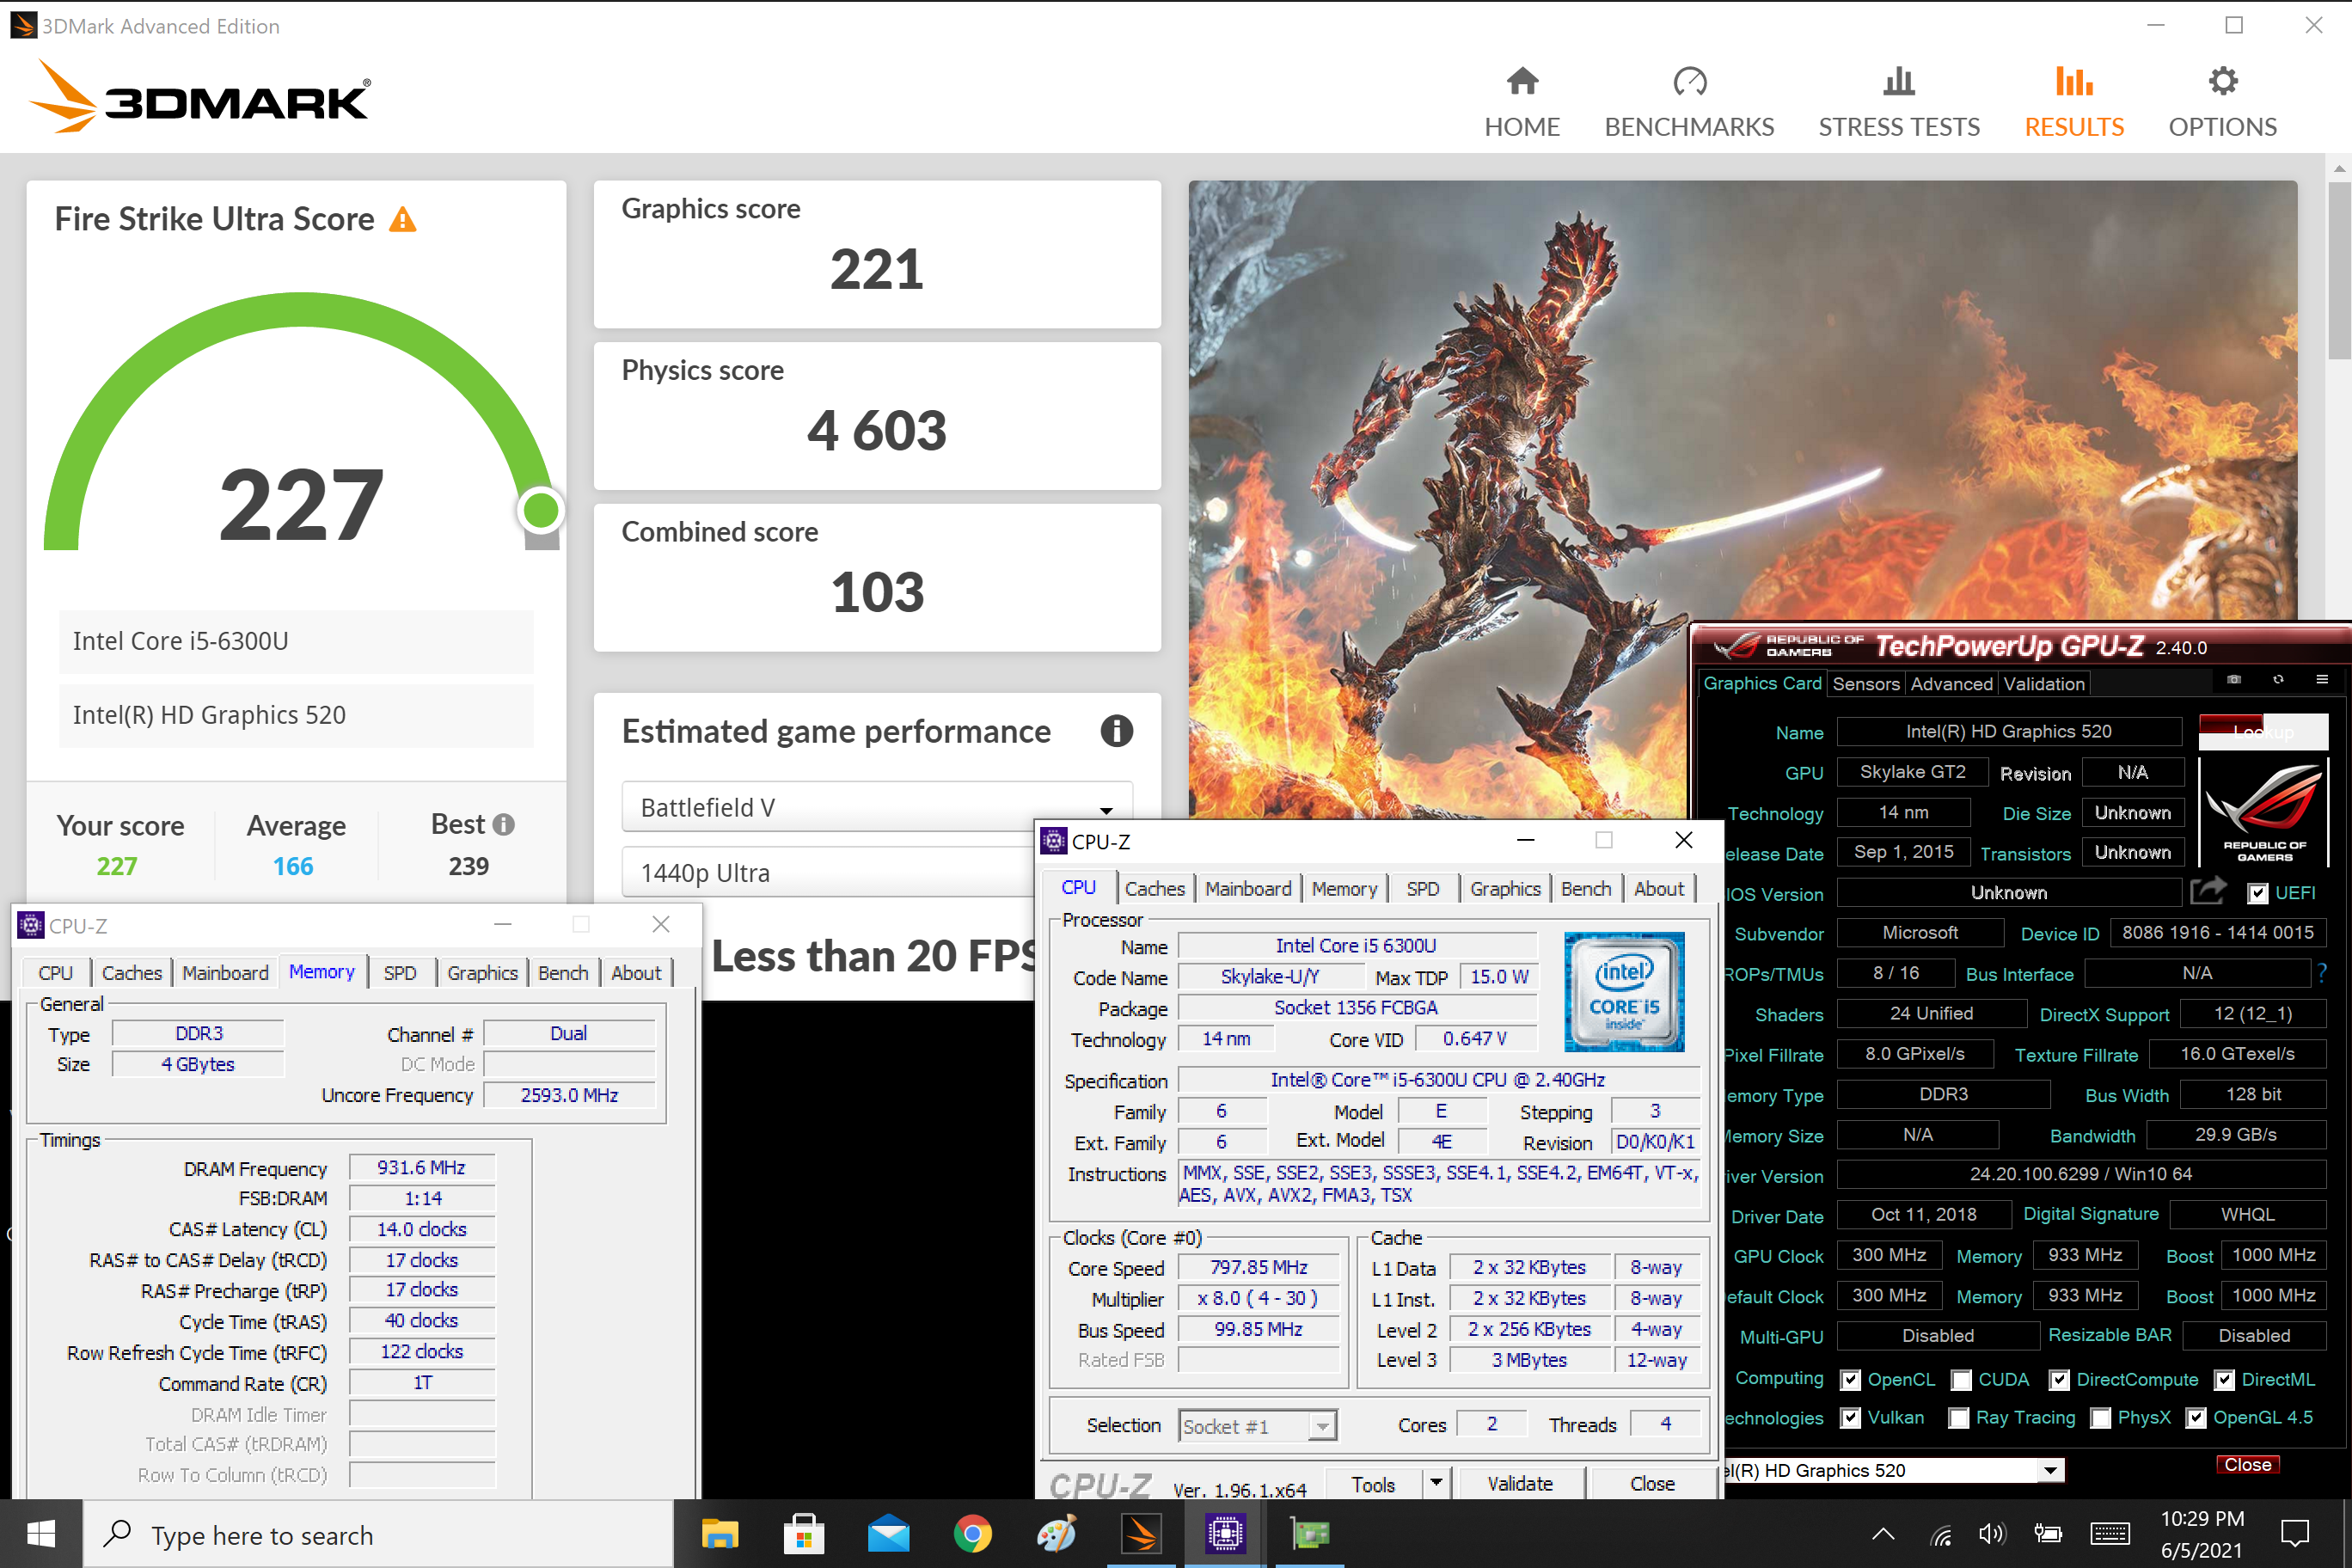Open the volume tray icon
Image resolution: width=2352 pixels, height=1568 pixels.
pyautogui.click(x=1992, y=1534)
